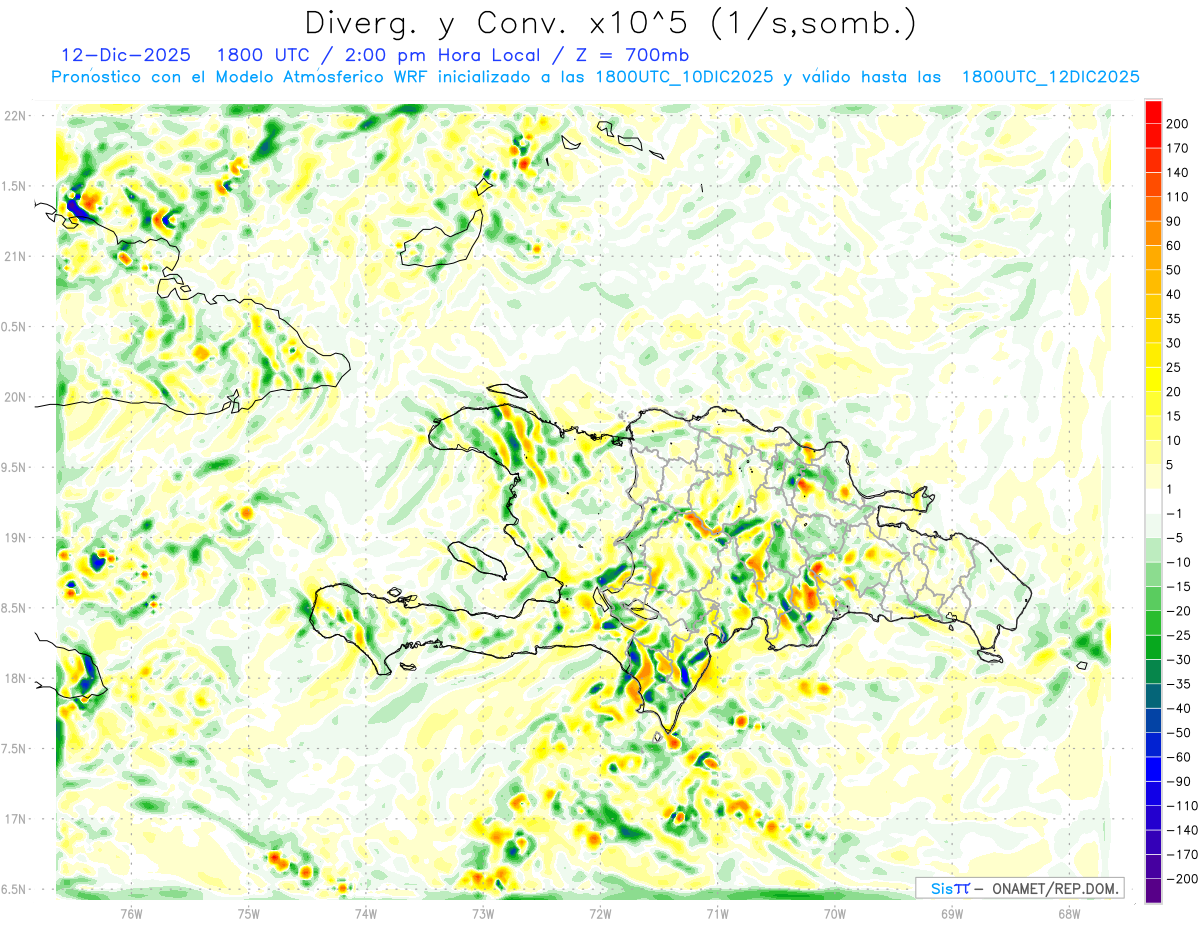Click the '-30' colorbar value
This screenshot has height=927, width=1200.
pos(1178,660)
